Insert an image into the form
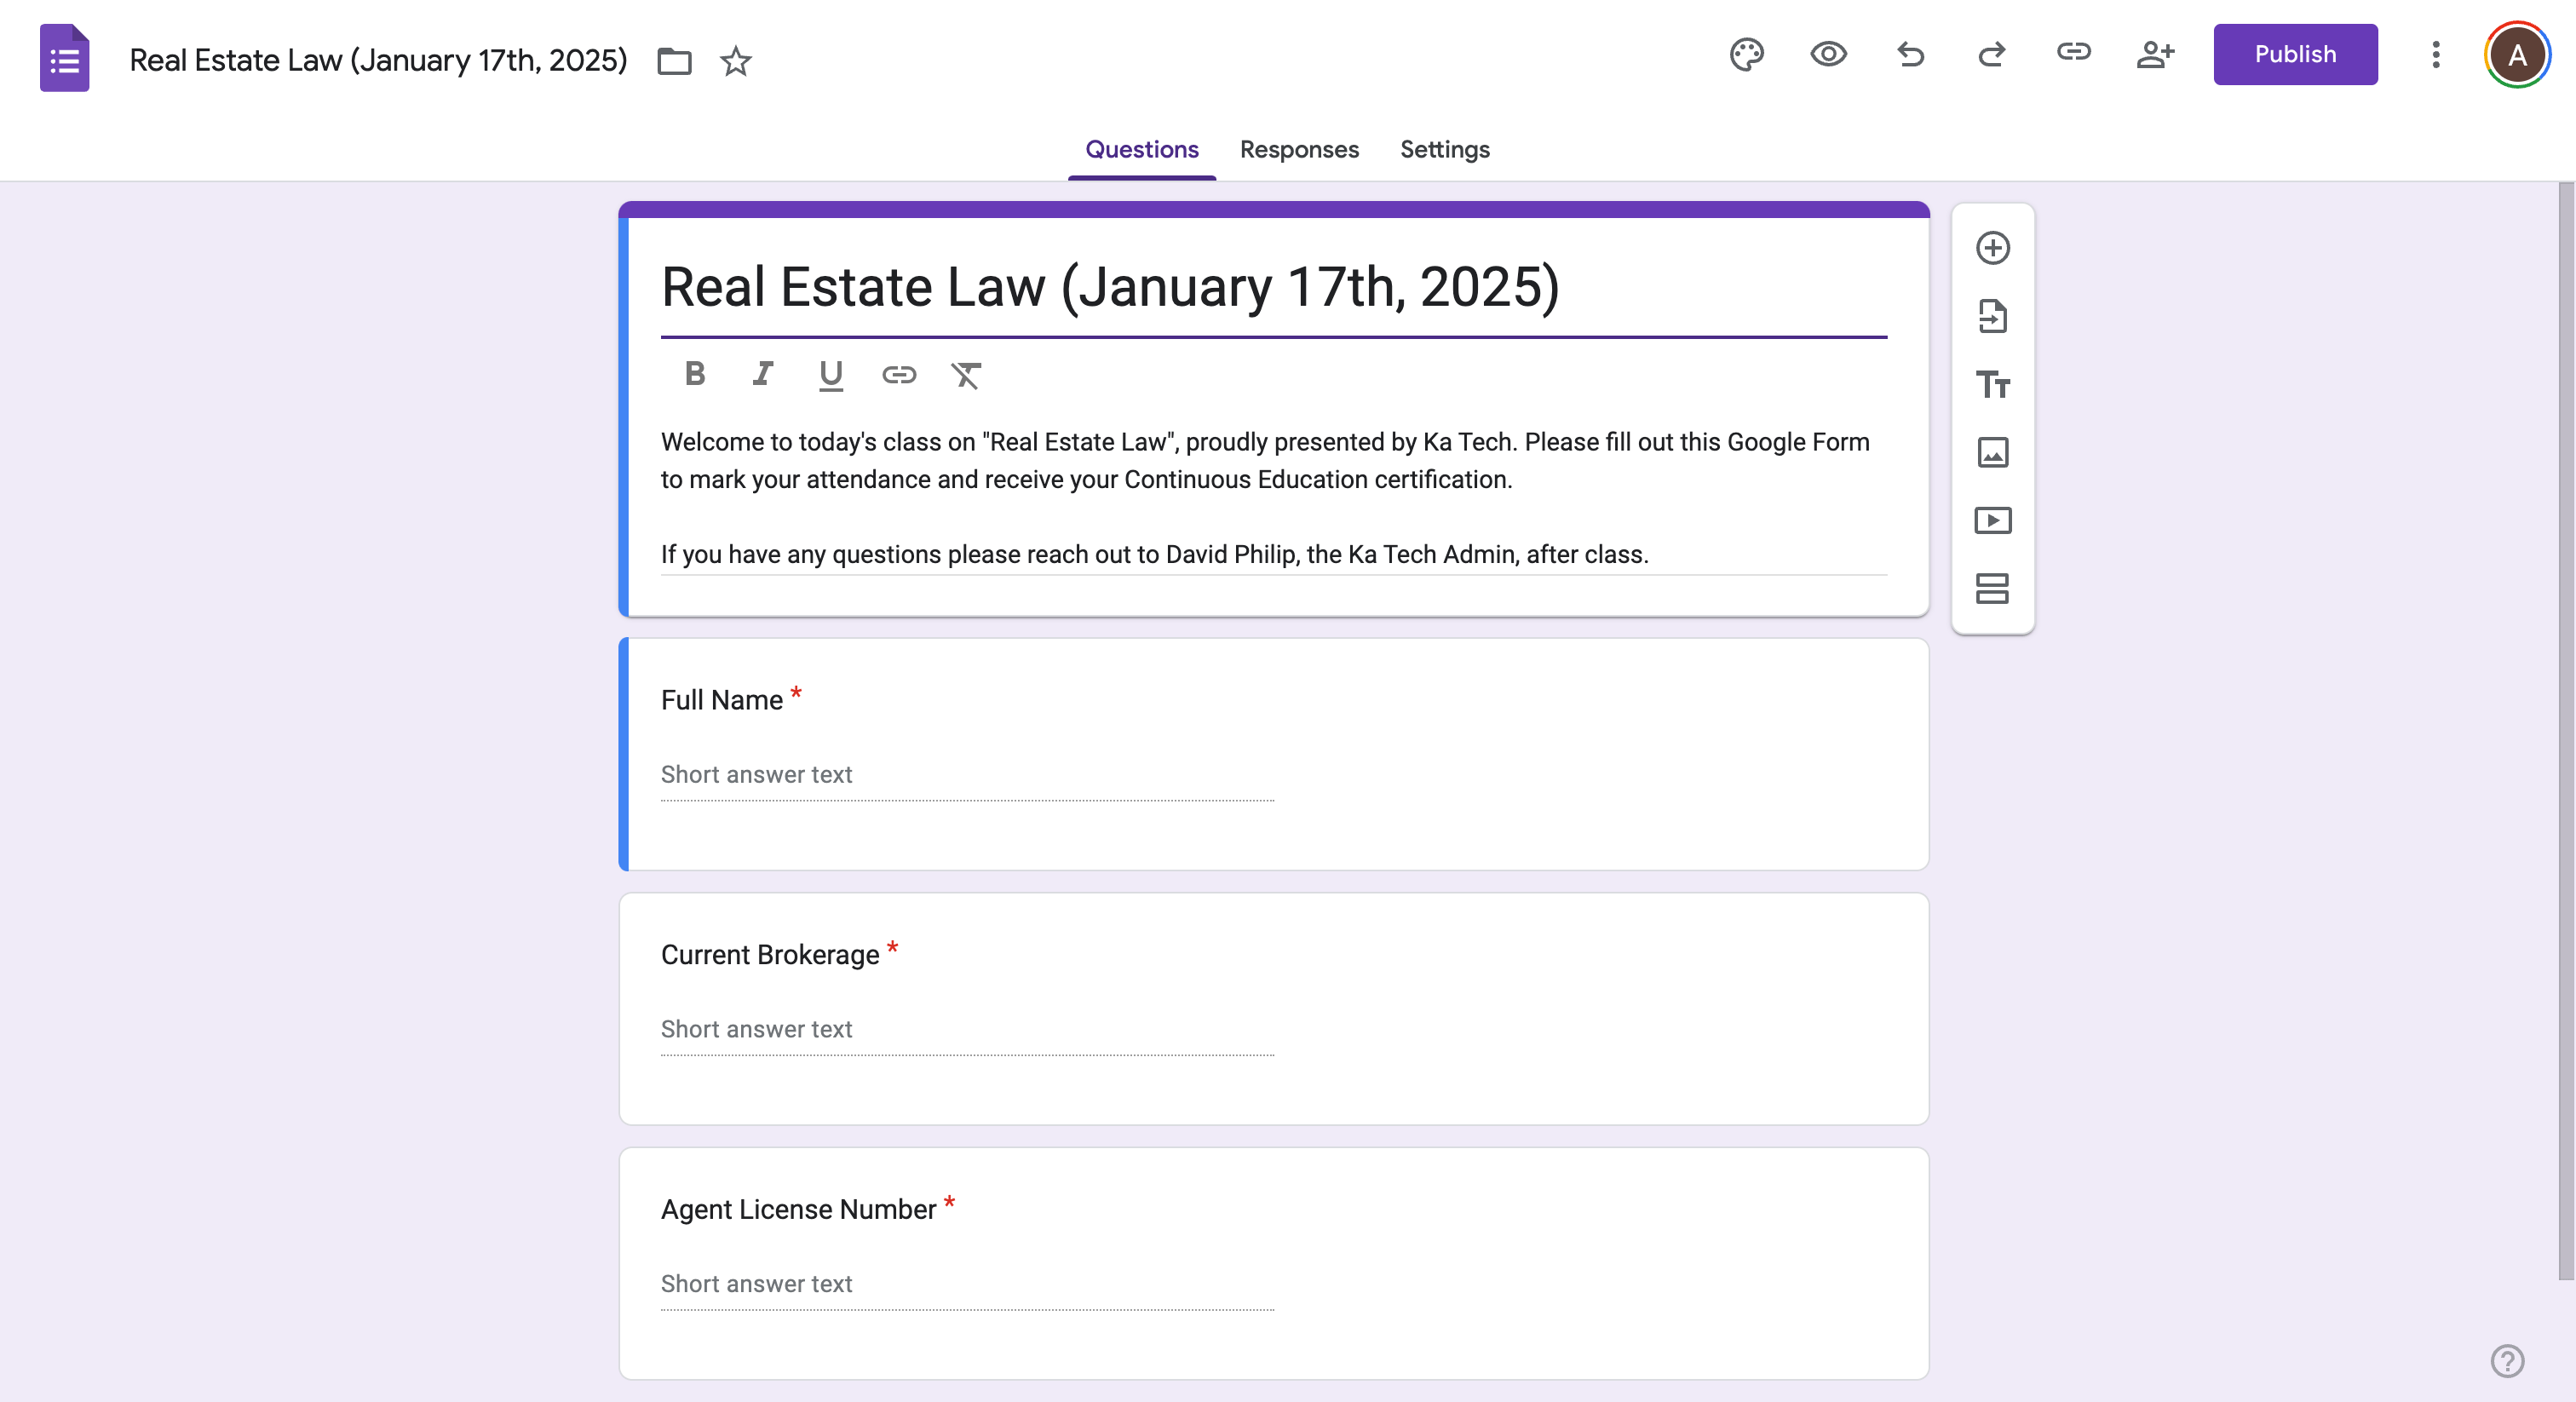The image size is (2576, 1402). tap(1992, 452)
